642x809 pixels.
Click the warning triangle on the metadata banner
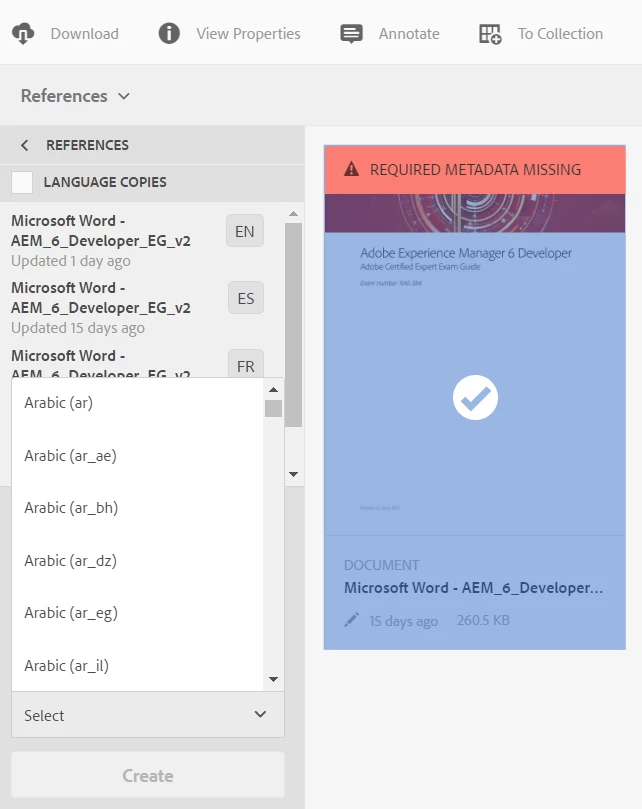click(351, 169)
